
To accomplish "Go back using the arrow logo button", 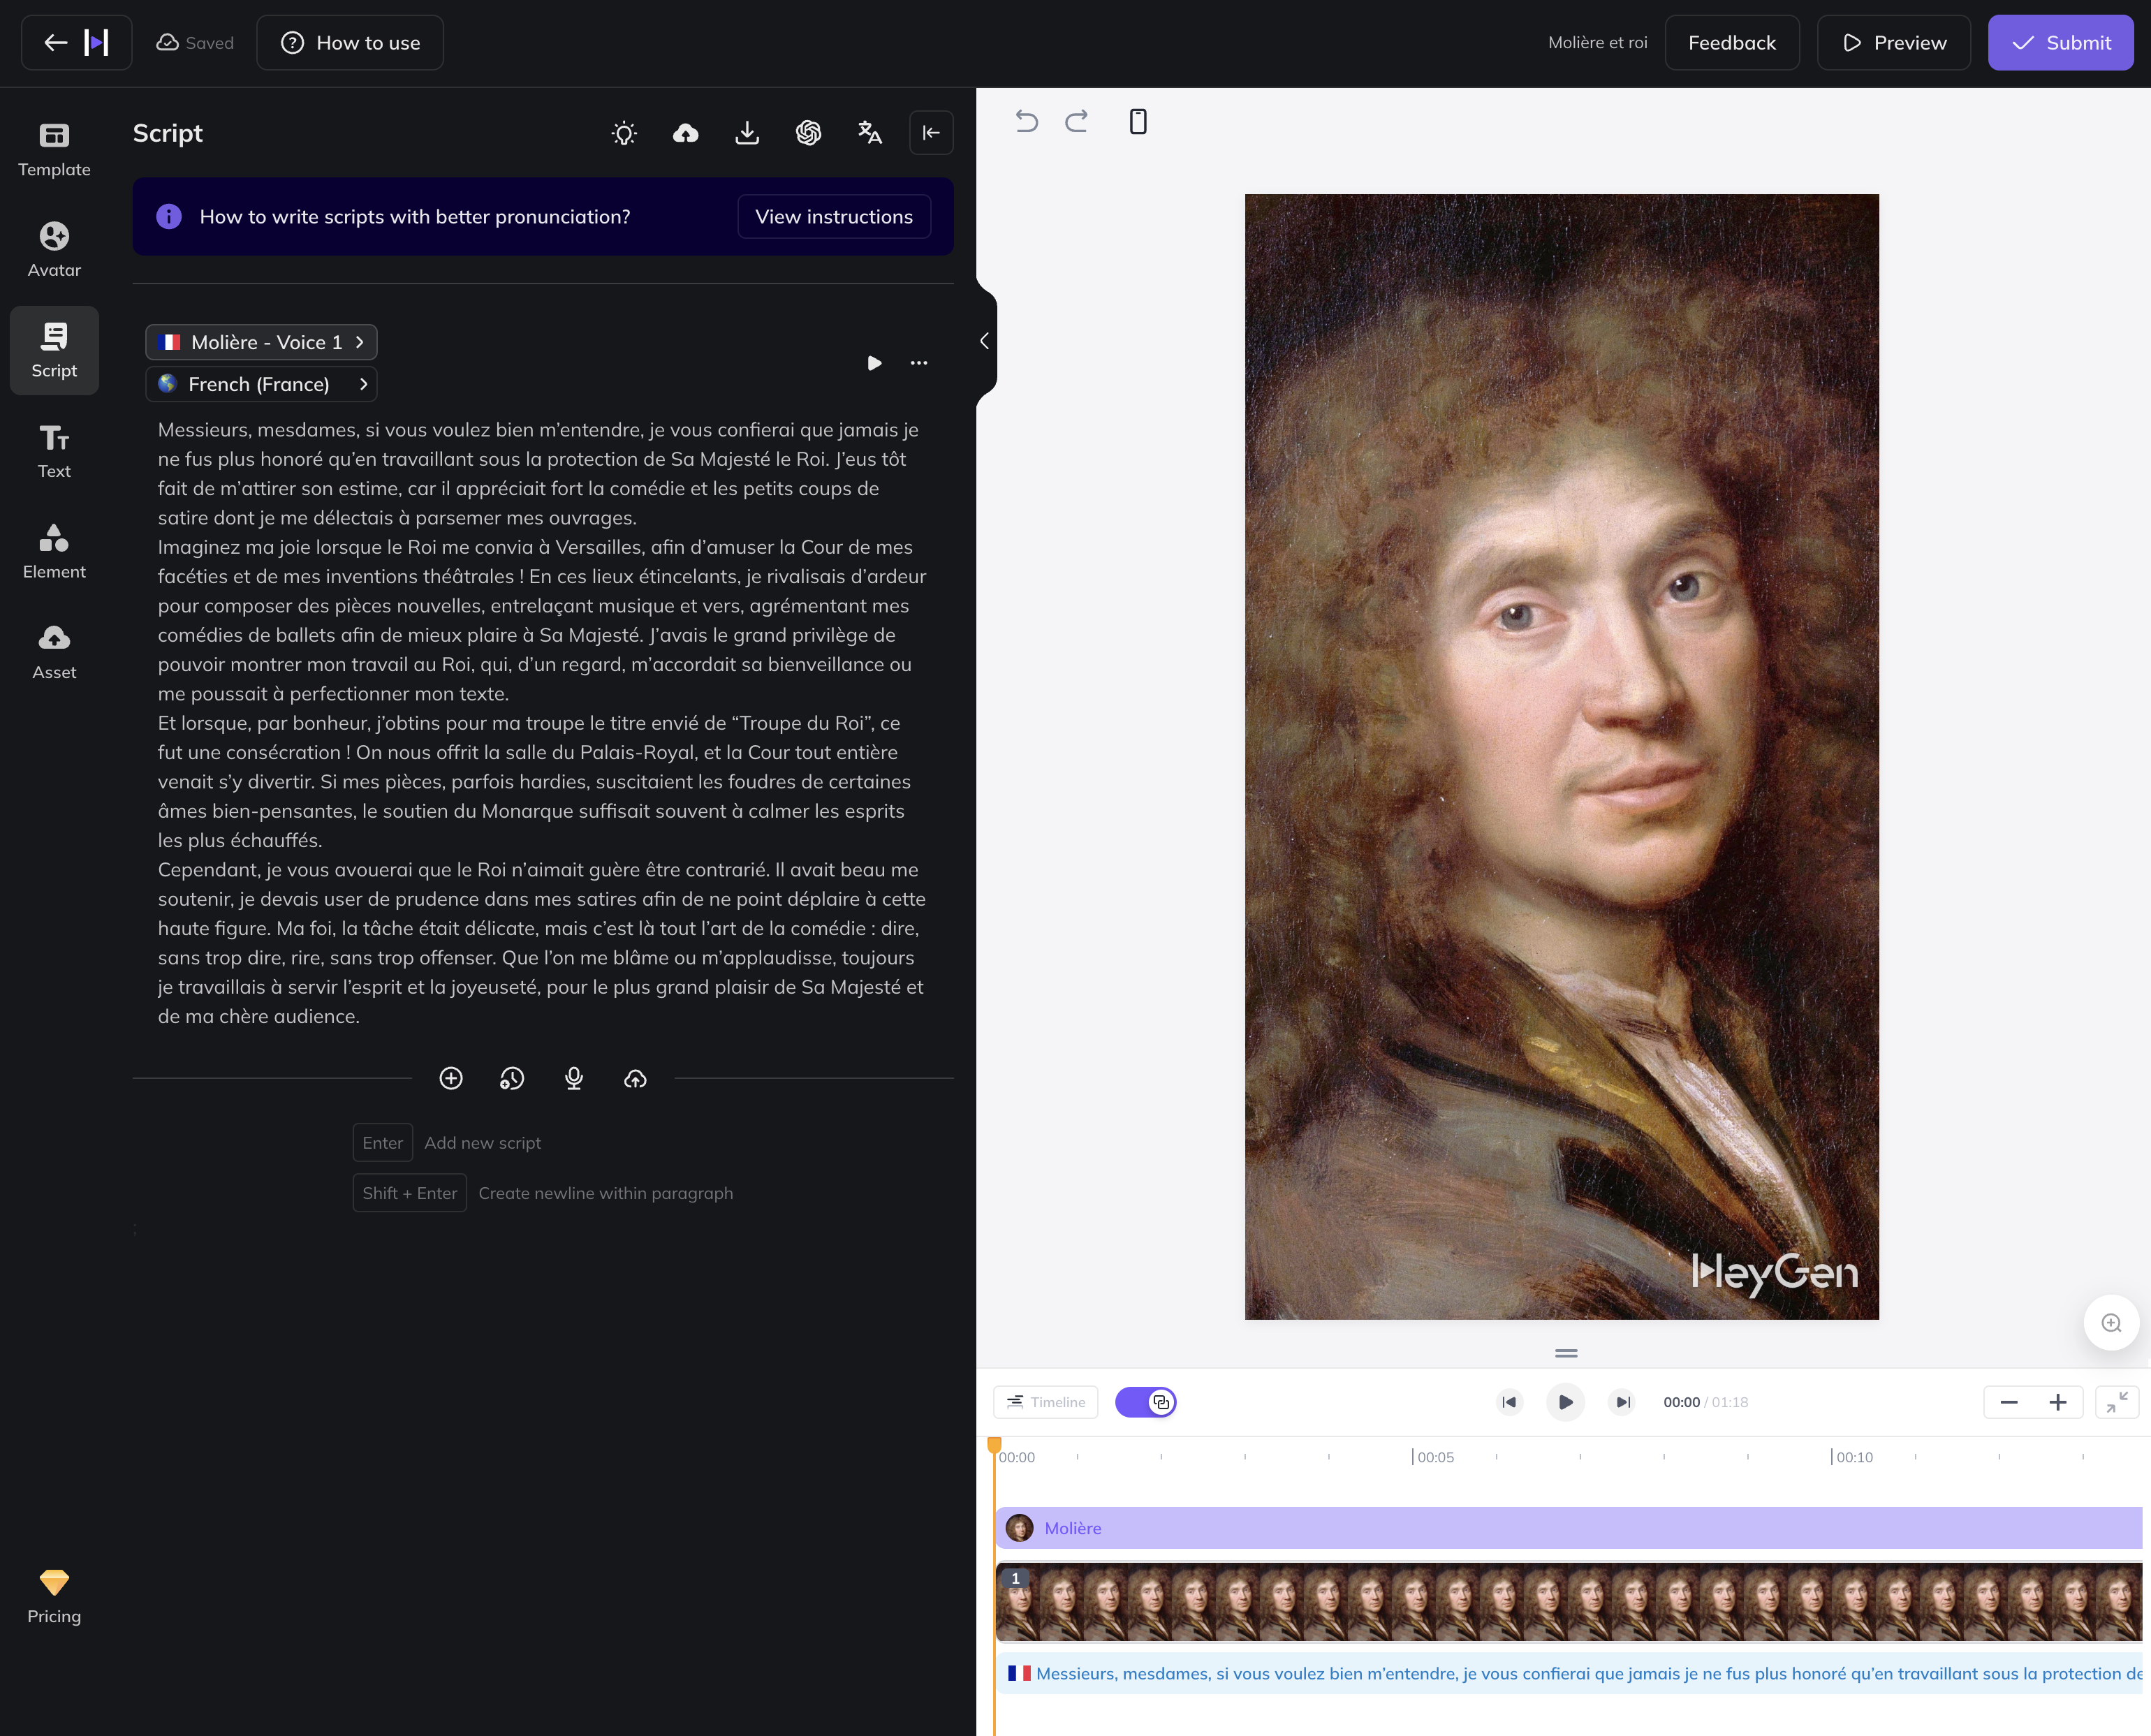I will [x=76, y=42].
